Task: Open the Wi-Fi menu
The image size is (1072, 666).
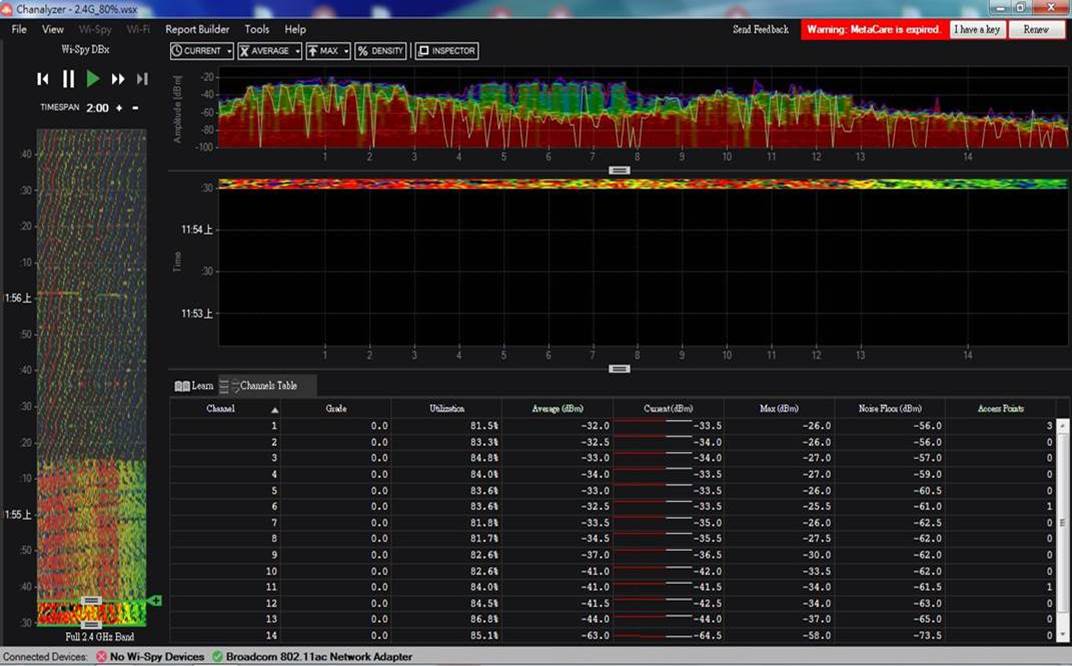Action: [x=138, y=29]
